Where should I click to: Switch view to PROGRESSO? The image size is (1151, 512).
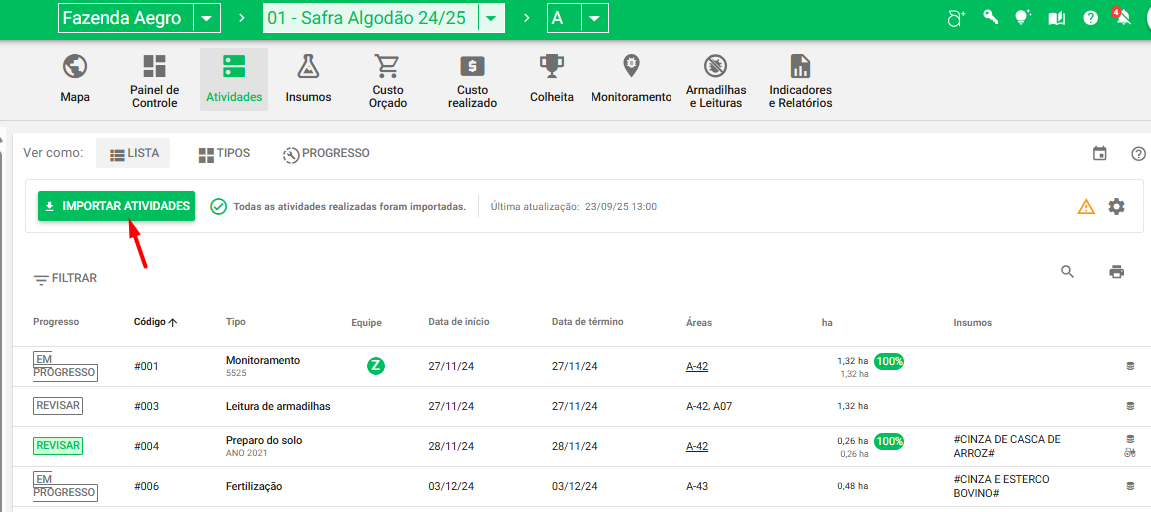pyautogui.click(x=326, y=154)
